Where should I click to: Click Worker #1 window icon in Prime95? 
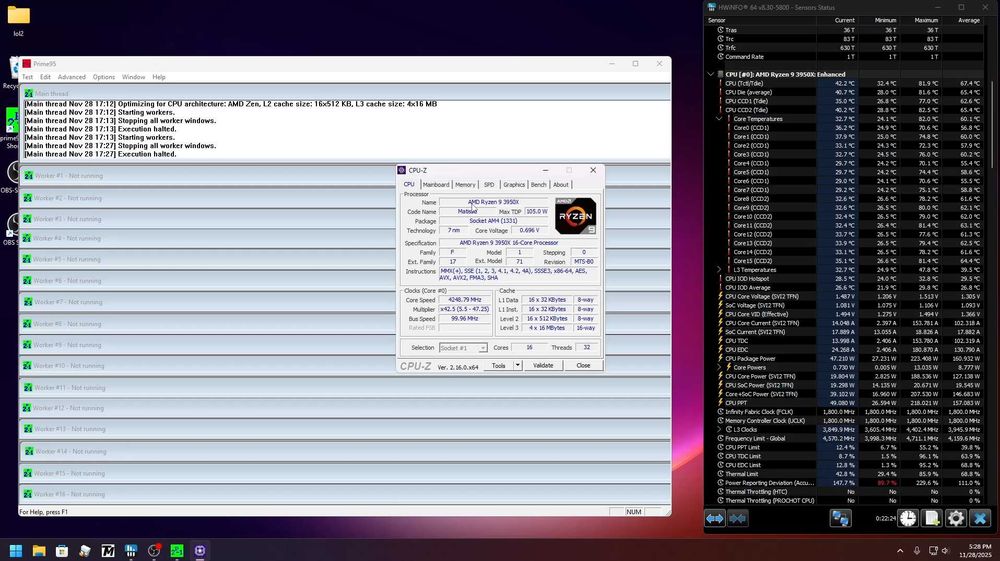tap(27, 175)
